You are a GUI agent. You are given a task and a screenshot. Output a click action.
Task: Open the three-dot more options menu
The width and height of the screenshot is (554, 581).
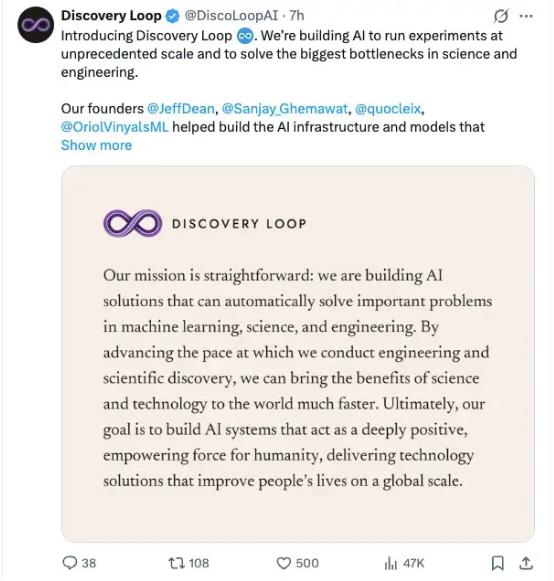click(526, 16)
